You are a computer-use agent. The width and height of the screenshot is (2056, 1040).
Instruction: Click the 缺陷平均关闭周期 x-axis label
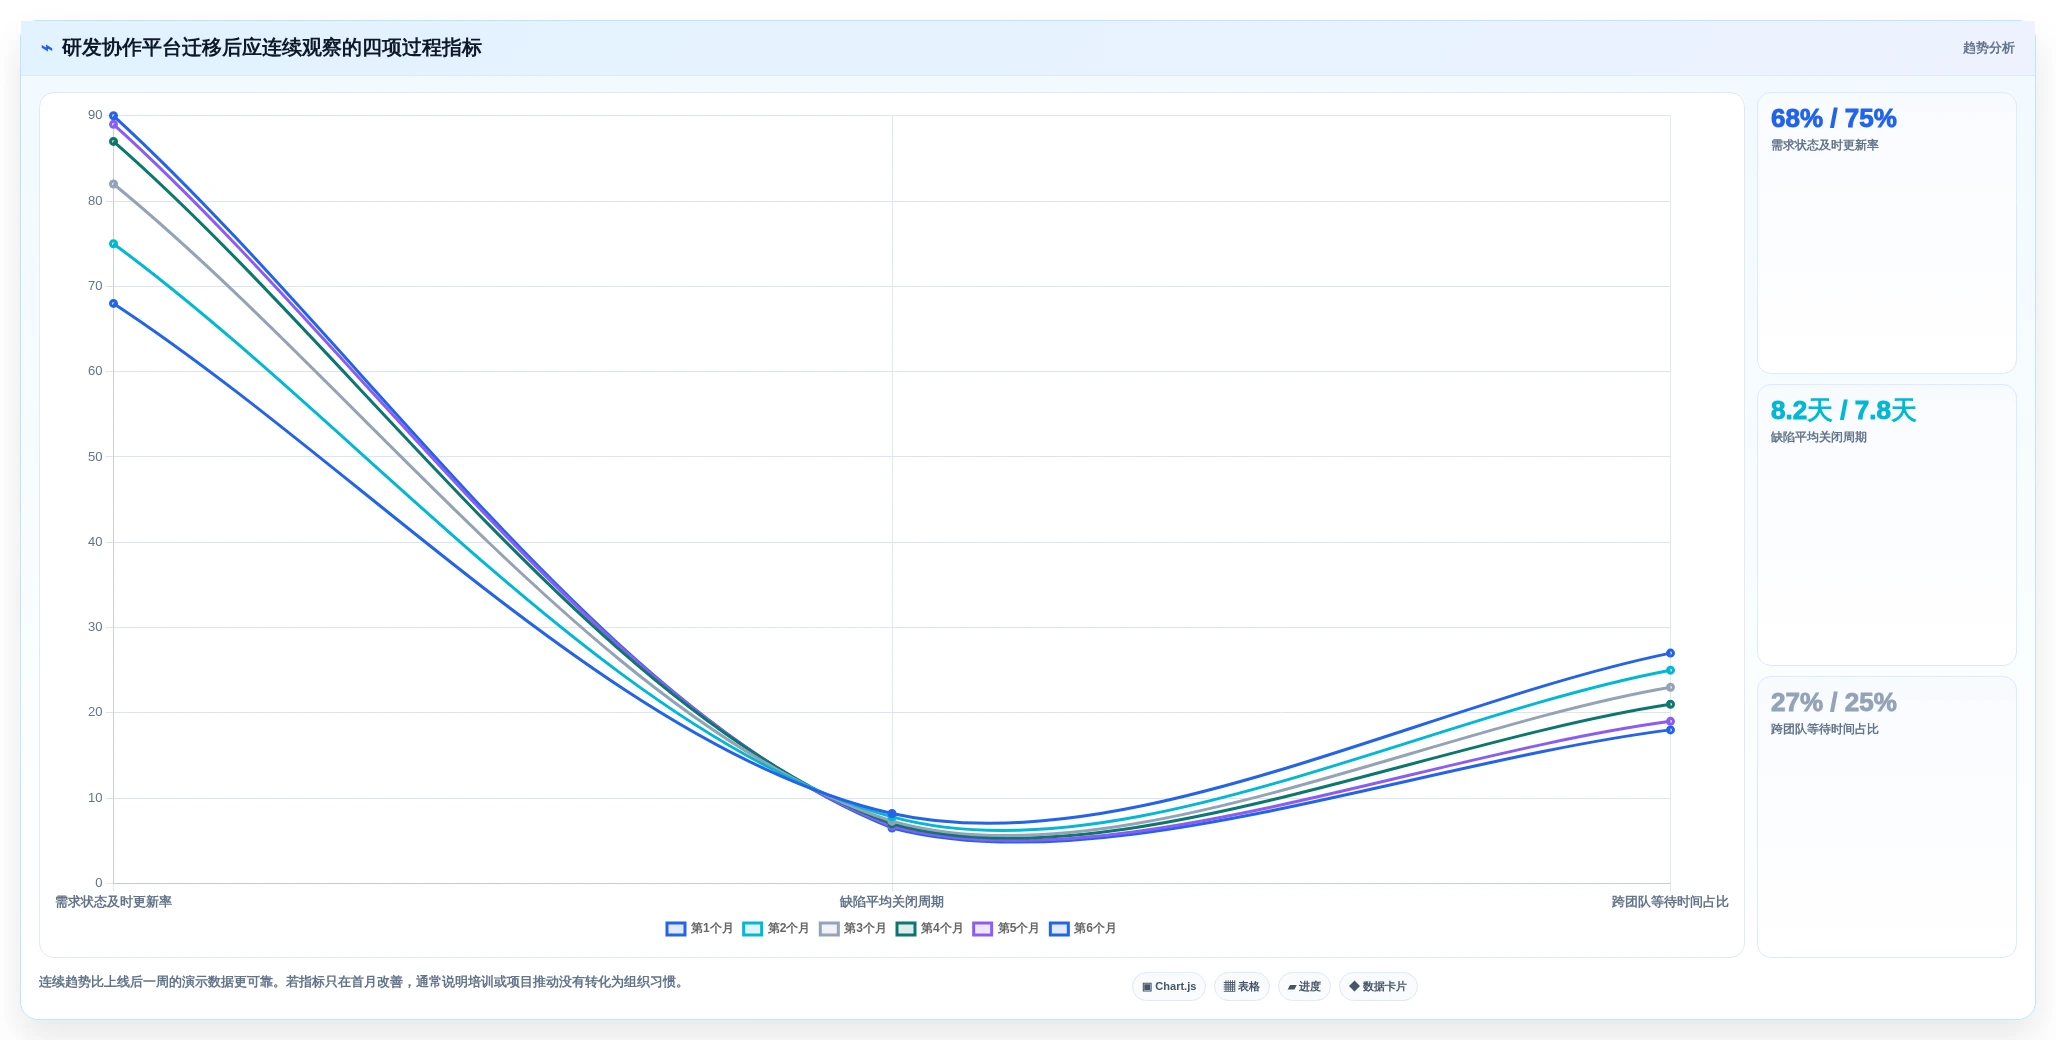891,902
